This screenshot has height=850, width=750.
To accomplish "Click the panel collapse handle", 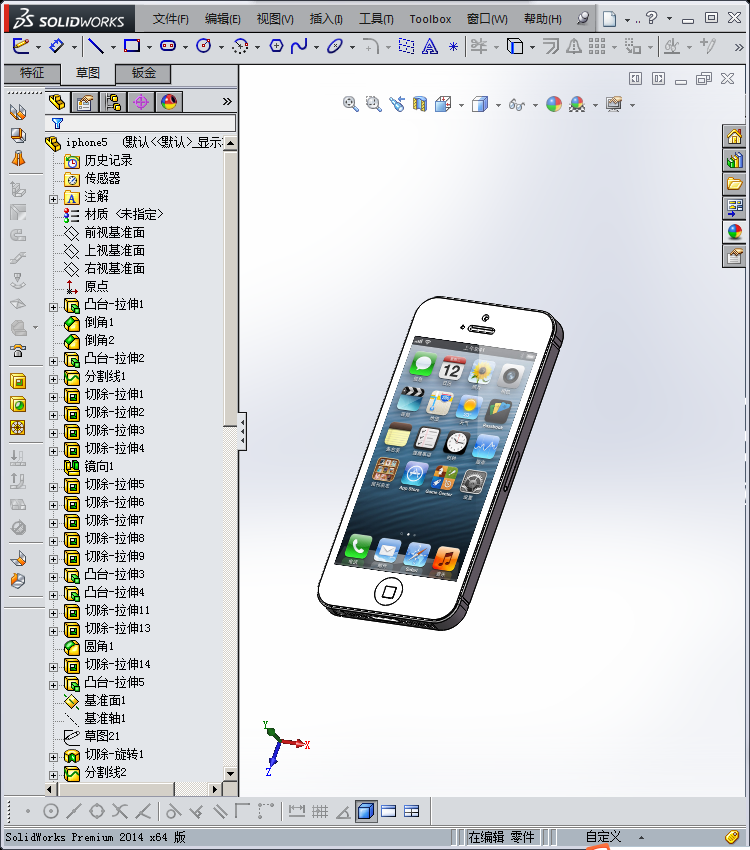I will coord(243,432).
